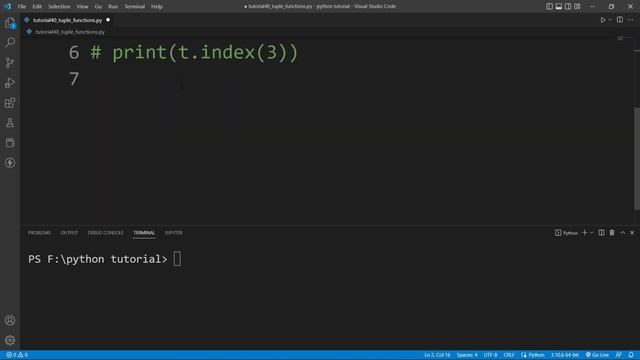Open the Explorer view in activity bar
The image size is (640, 360).
tap(10, 23)
